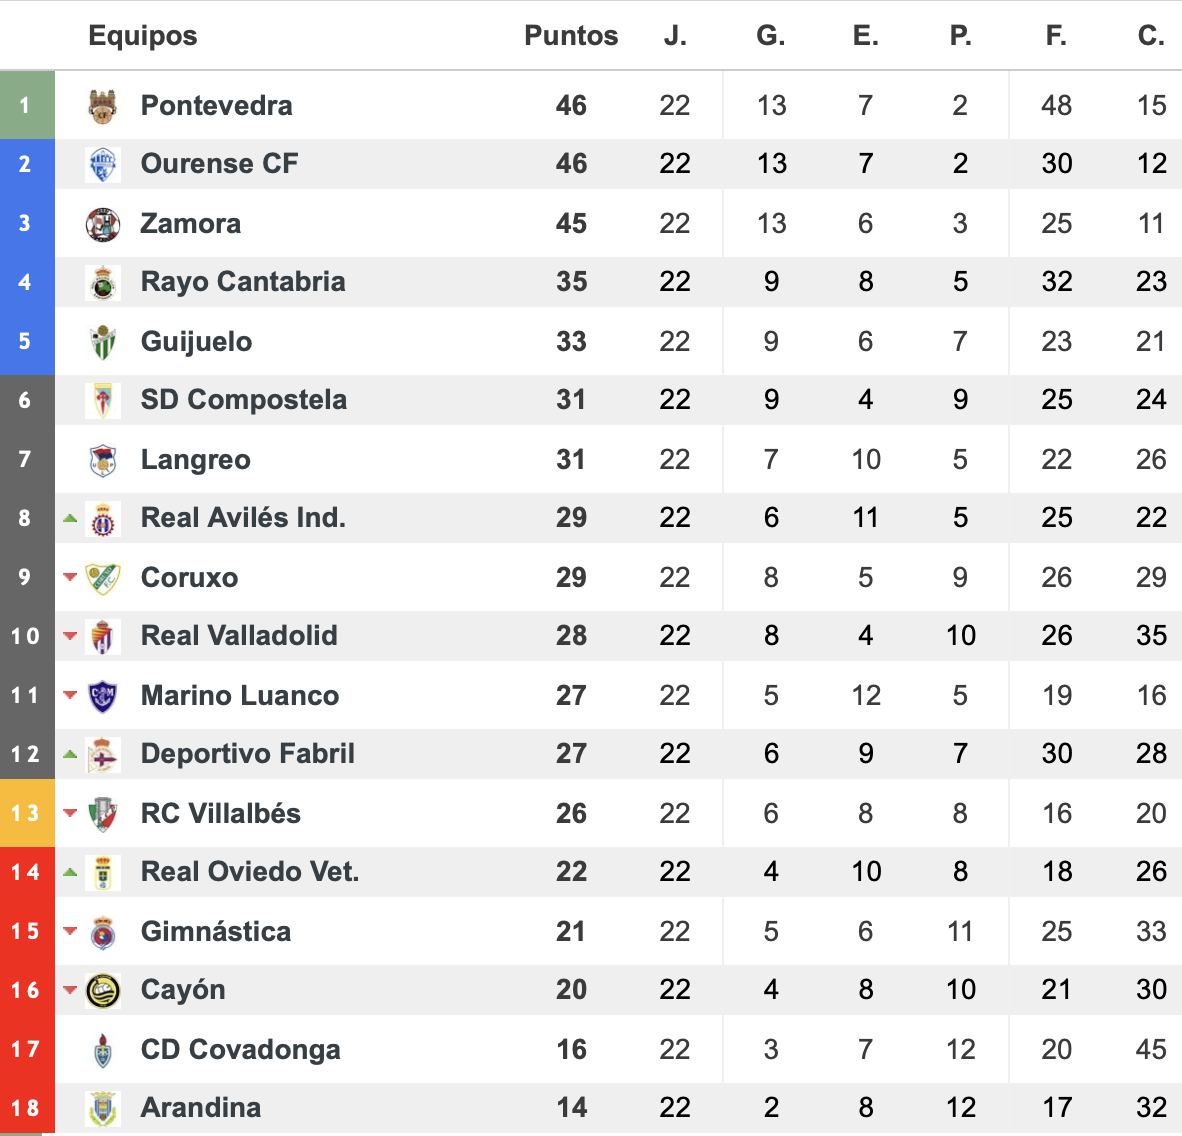
Task: Click the Real Valladolid crest
Action: (x=103, y=637)
